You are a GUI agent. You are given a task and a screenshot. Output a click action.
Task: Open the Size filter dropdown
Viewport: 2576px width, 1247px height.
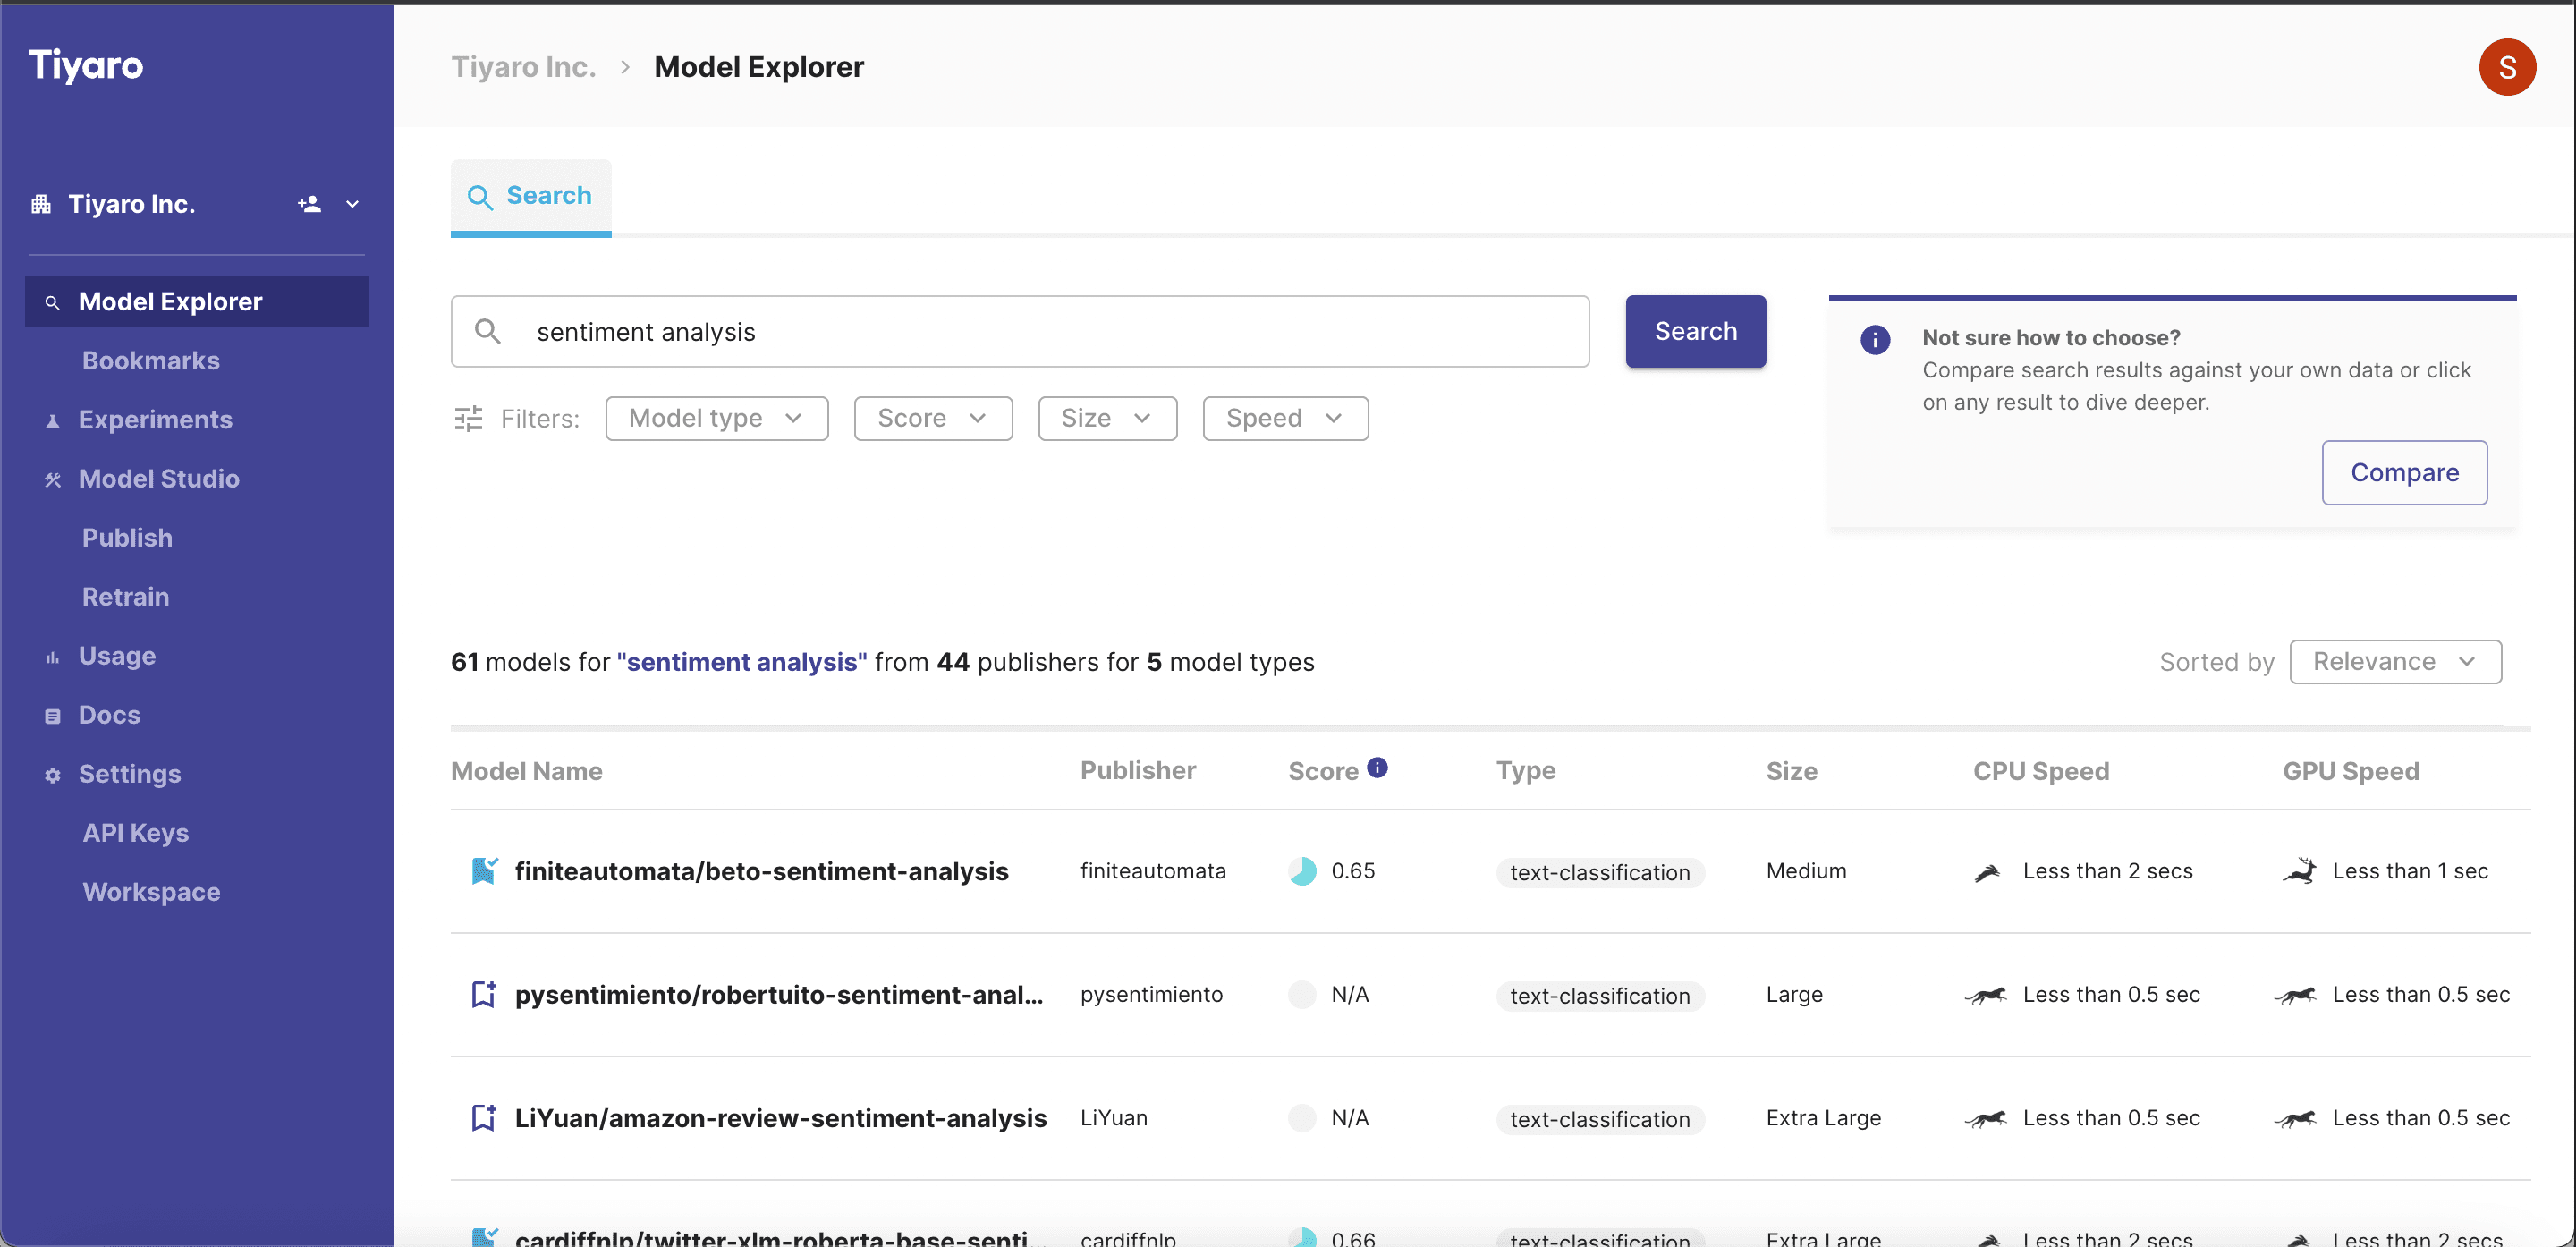1107,418
